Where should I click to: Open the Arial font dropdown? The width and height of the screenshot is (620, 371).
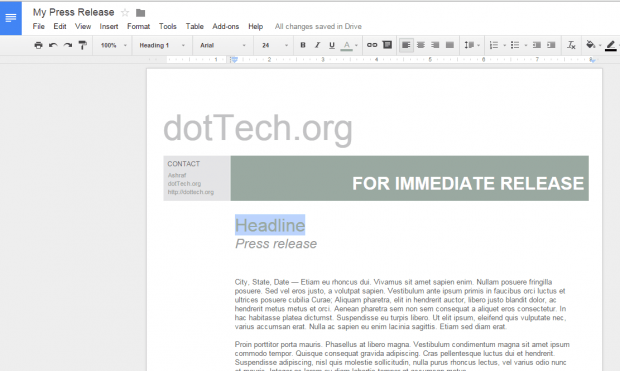pyautogui.click(x=222, y=45)
